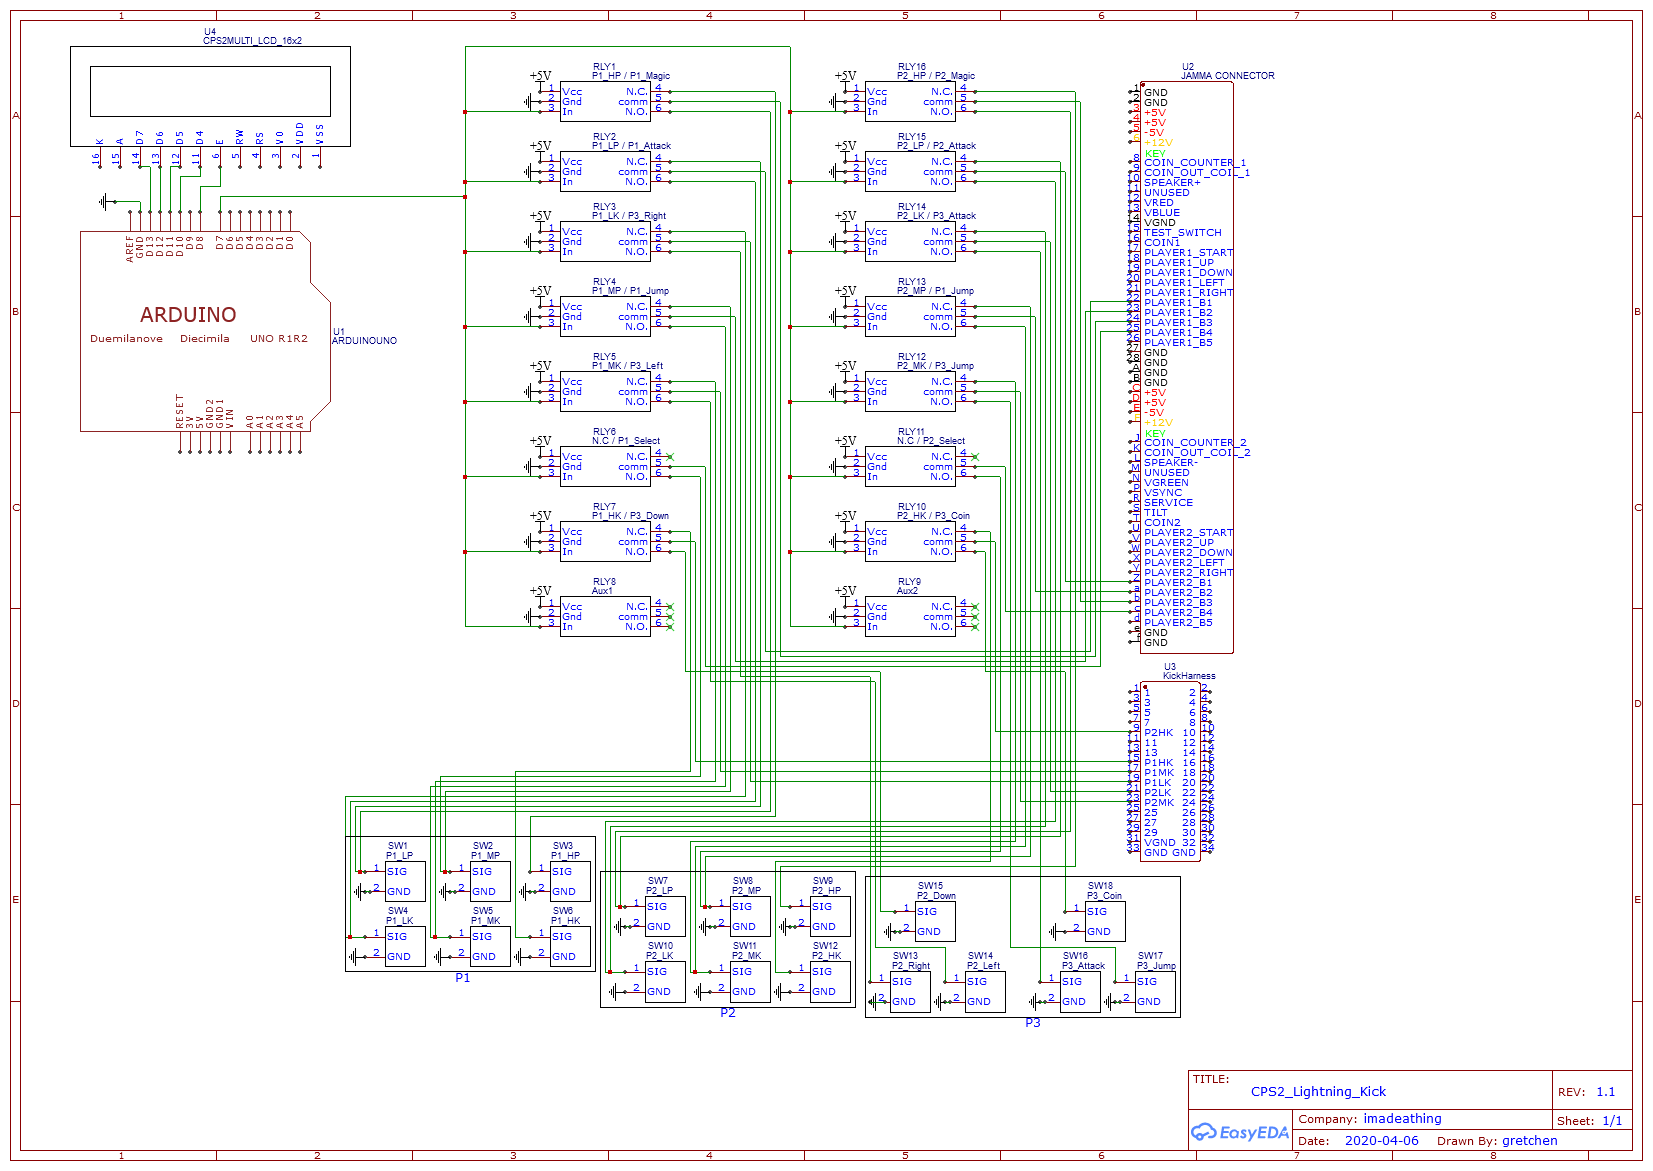Click switch SW15 P2_Down symbol

pos(935,921)
